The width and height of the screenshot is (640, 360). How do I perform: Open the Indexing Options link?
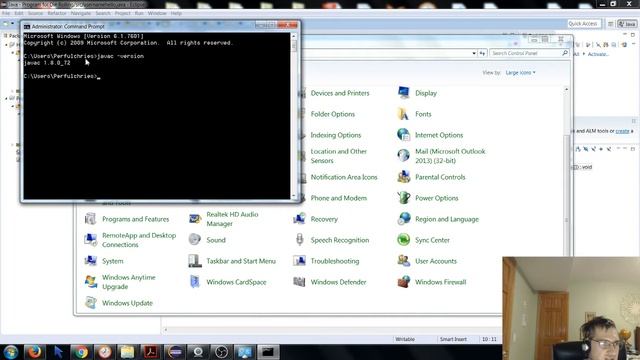(336, 135)
